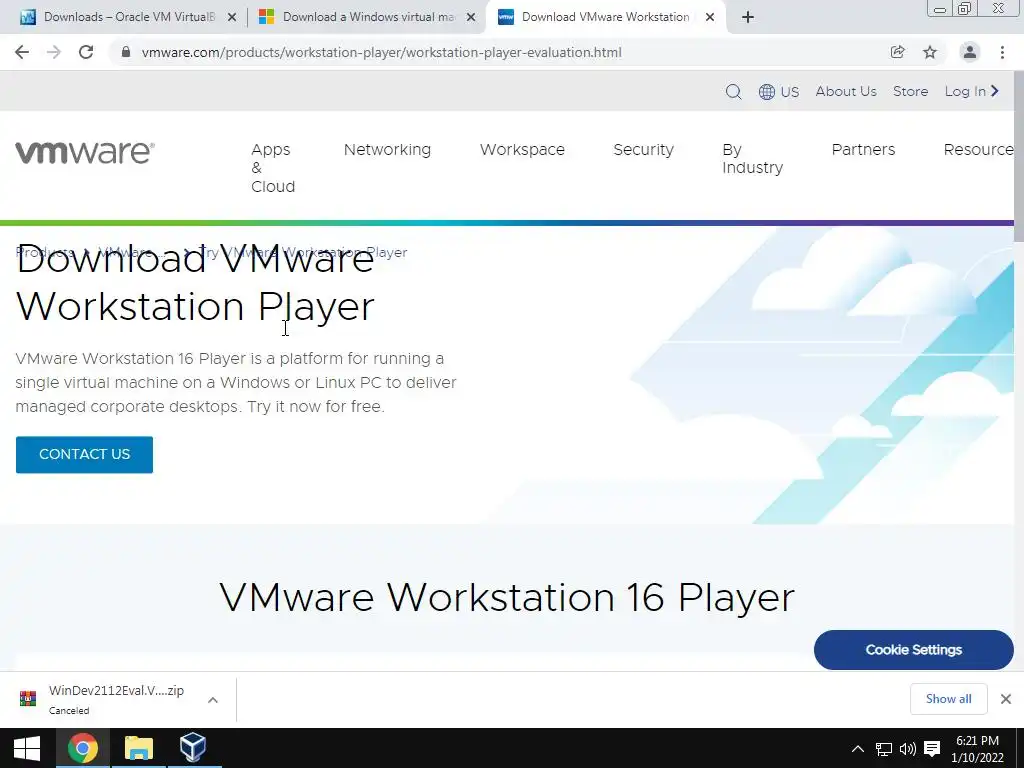This screenshot has height=768, width=1024.
Task: Go back with the browser back arrow
Action: point(22,52)
